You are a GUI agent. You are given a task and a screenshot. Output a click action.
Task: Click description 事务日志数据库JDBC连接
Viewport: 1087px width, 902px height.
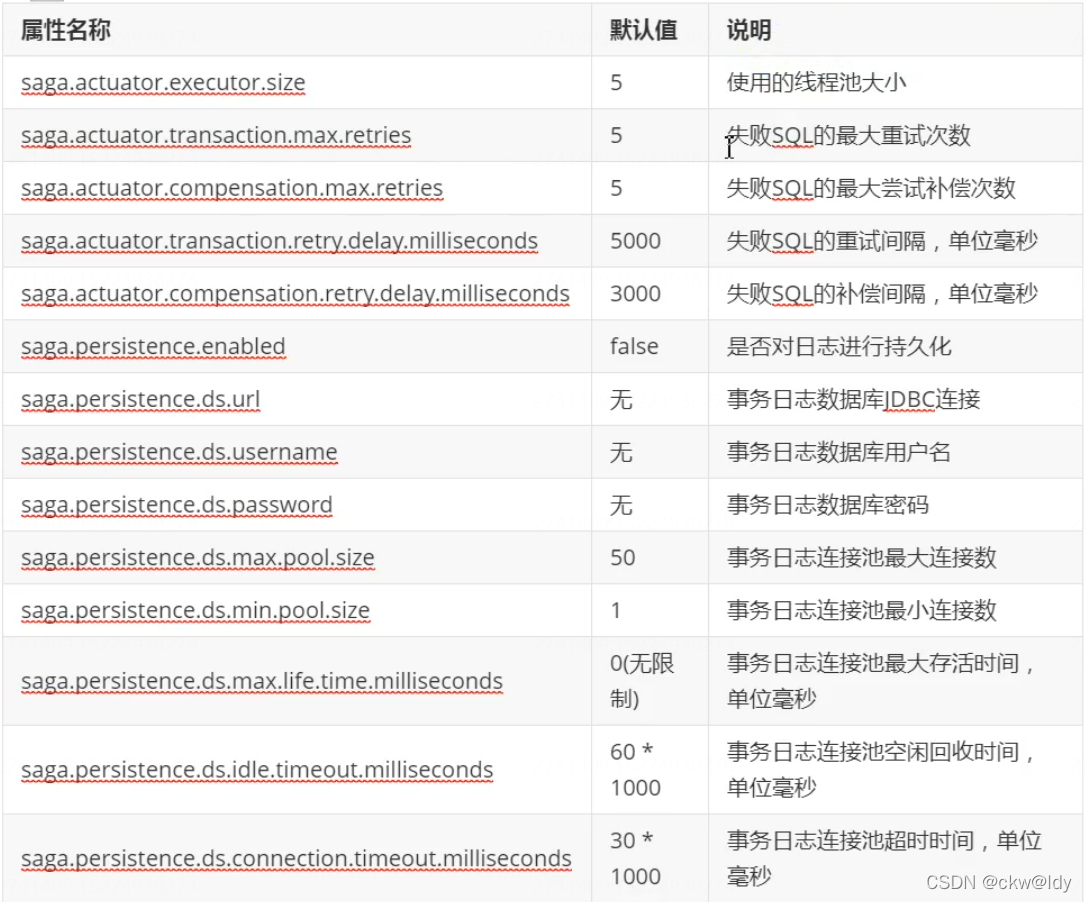(x=853, y=399)
